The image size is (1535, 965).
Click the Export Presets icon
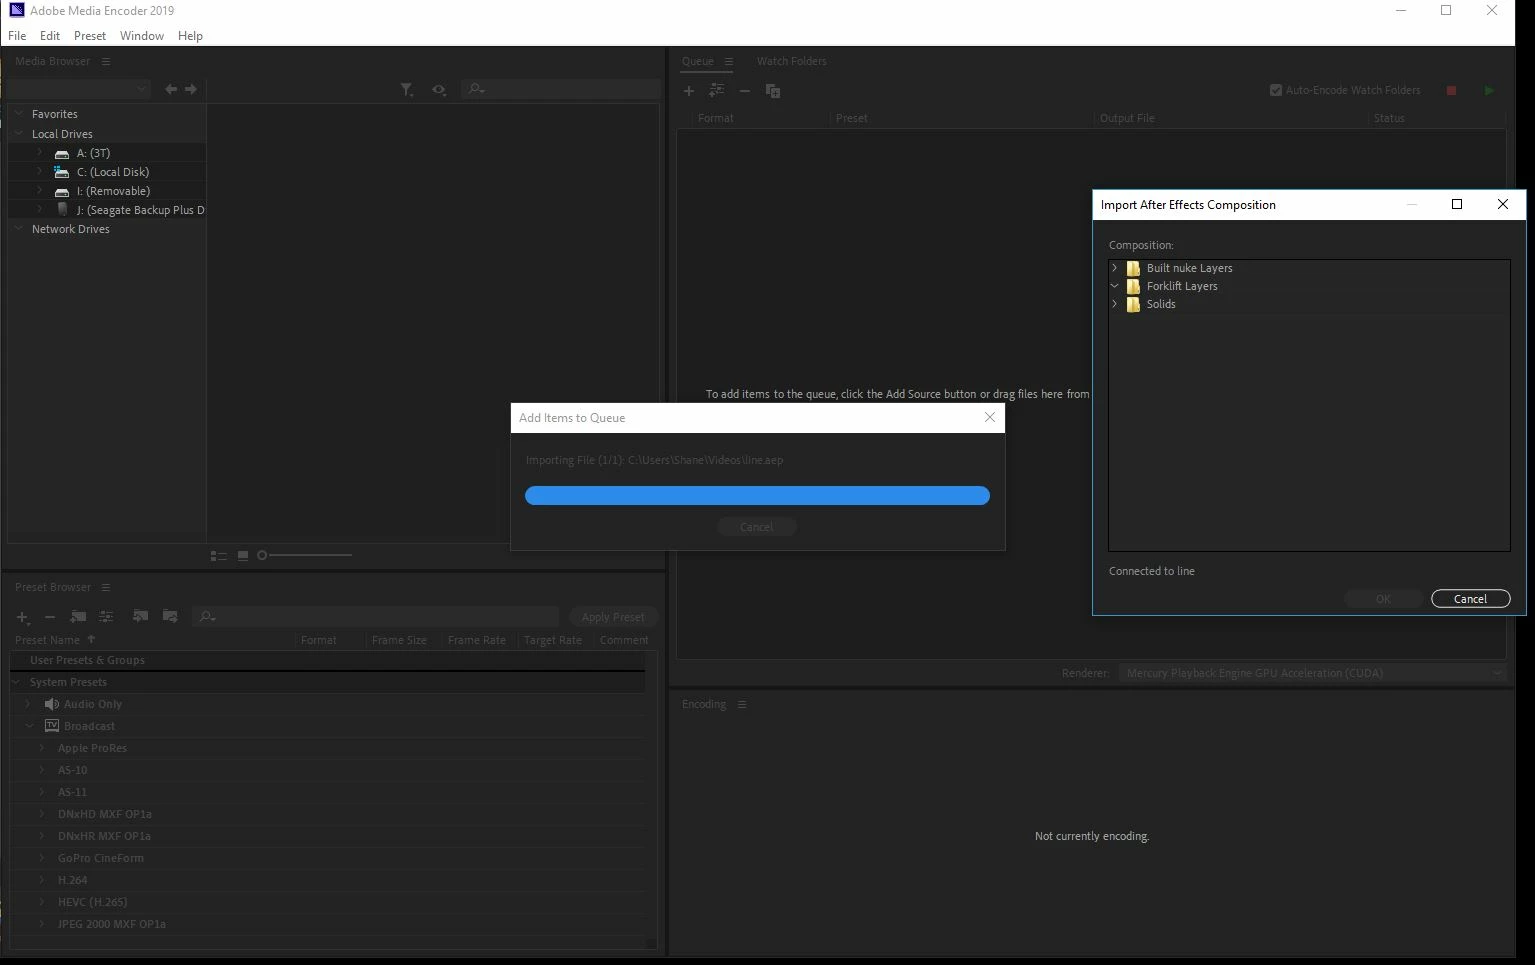pyautogui.click(x=170, y=617)
